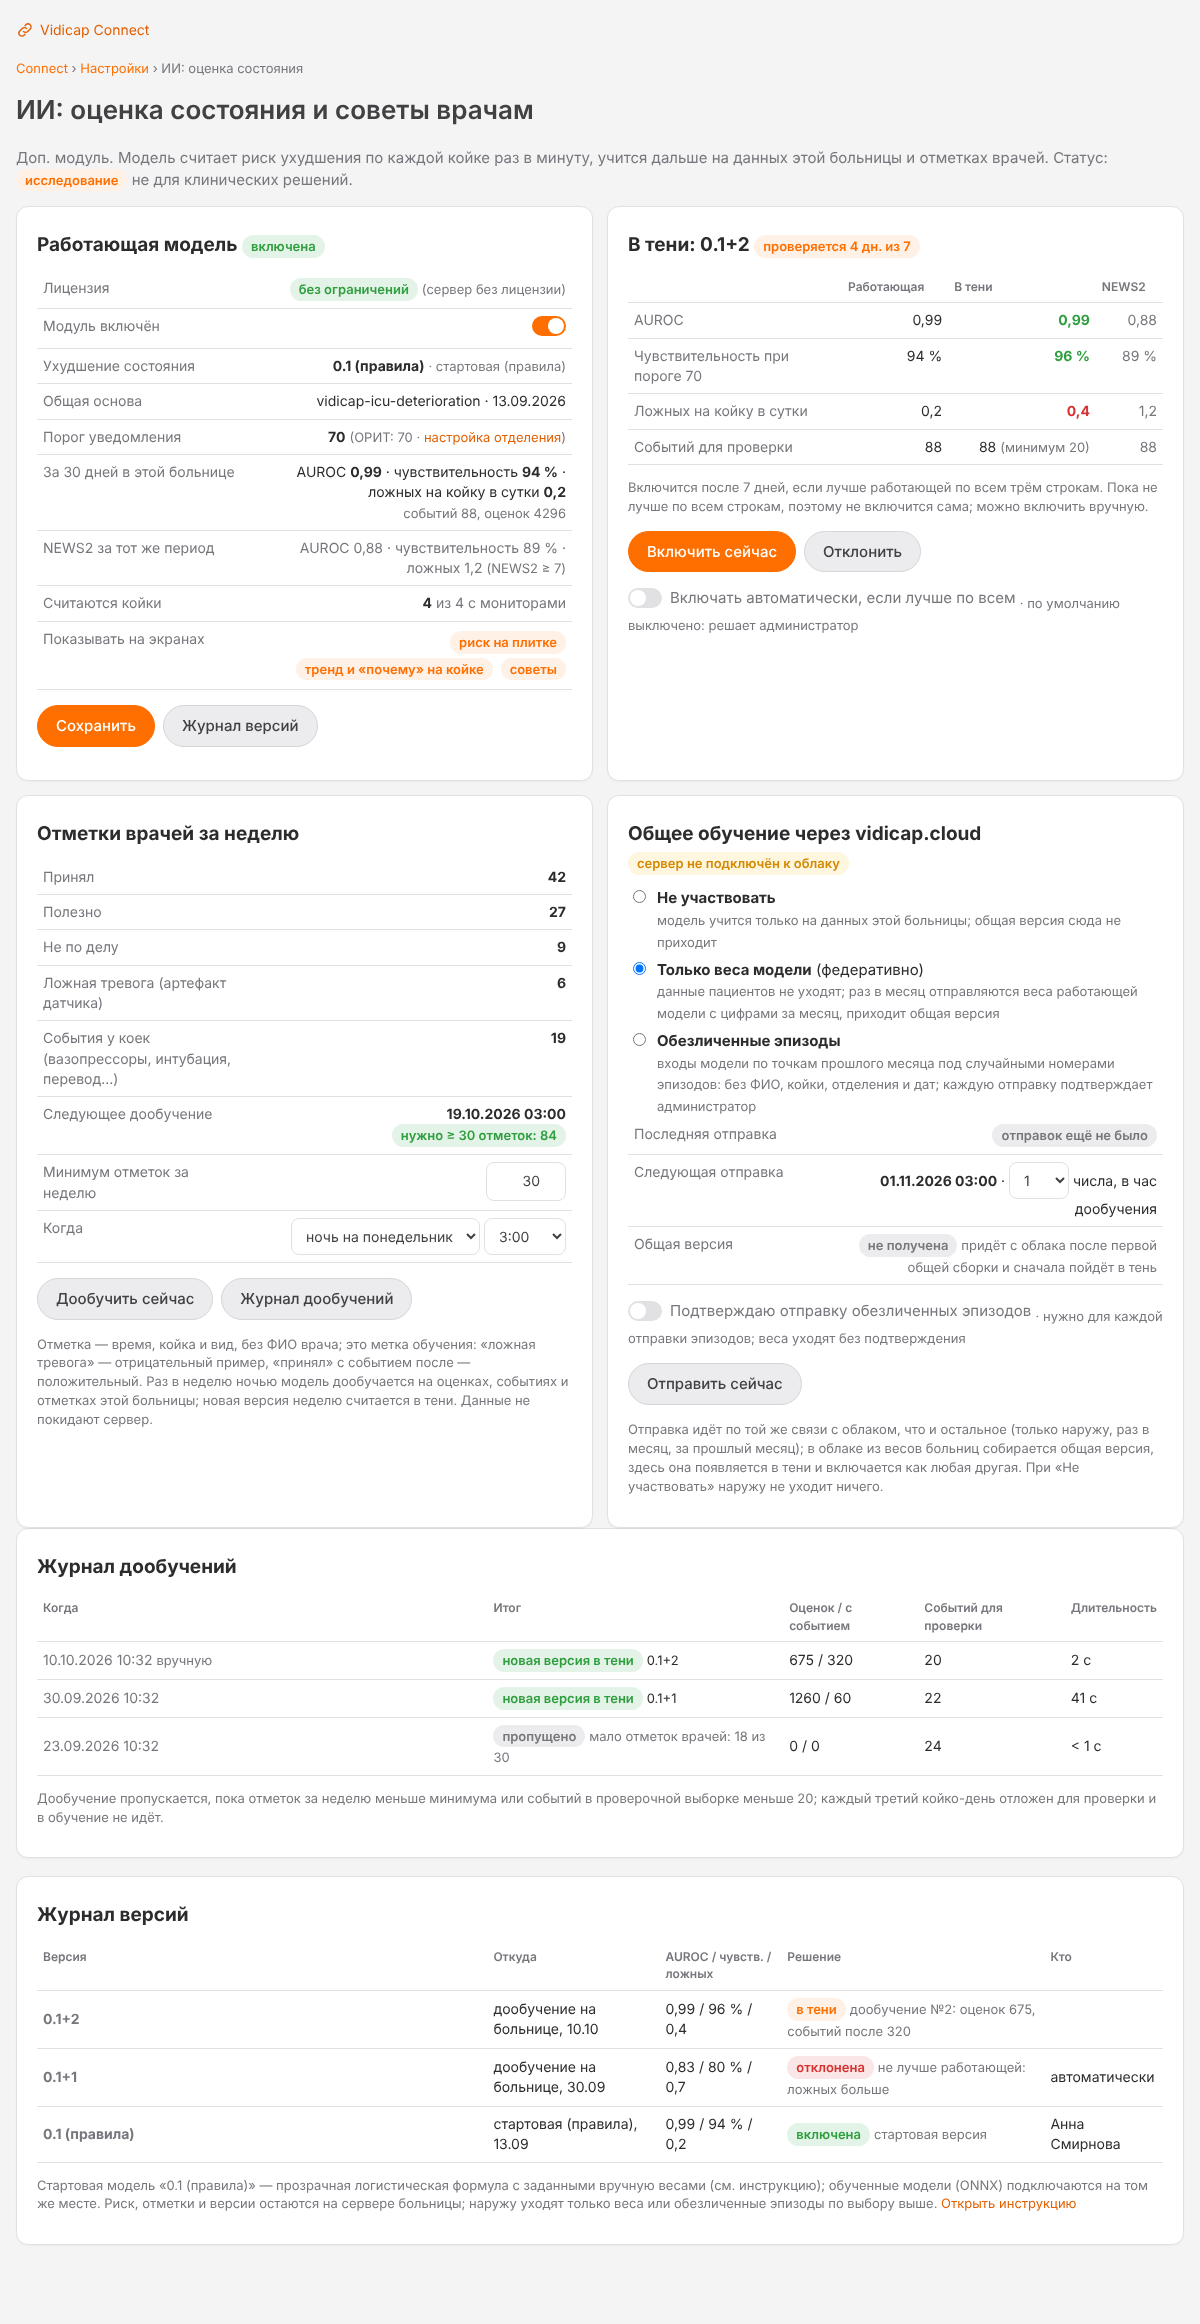This screenshot has height=2324, width=1200.
Task: Select Только веса модели radio option
Action: pos(640,969)
